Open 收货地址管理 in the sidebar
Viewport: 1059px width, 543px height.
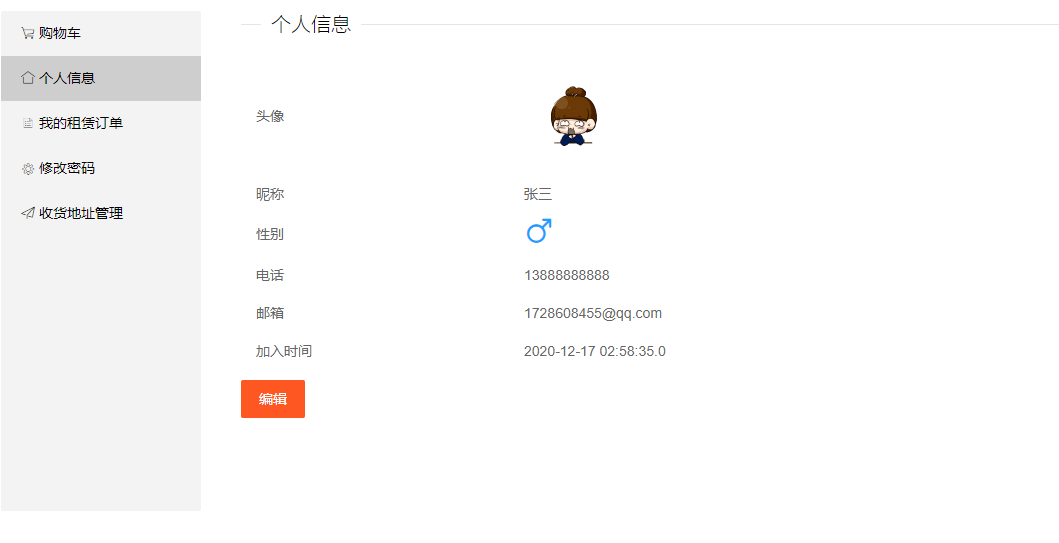point(101,213)
